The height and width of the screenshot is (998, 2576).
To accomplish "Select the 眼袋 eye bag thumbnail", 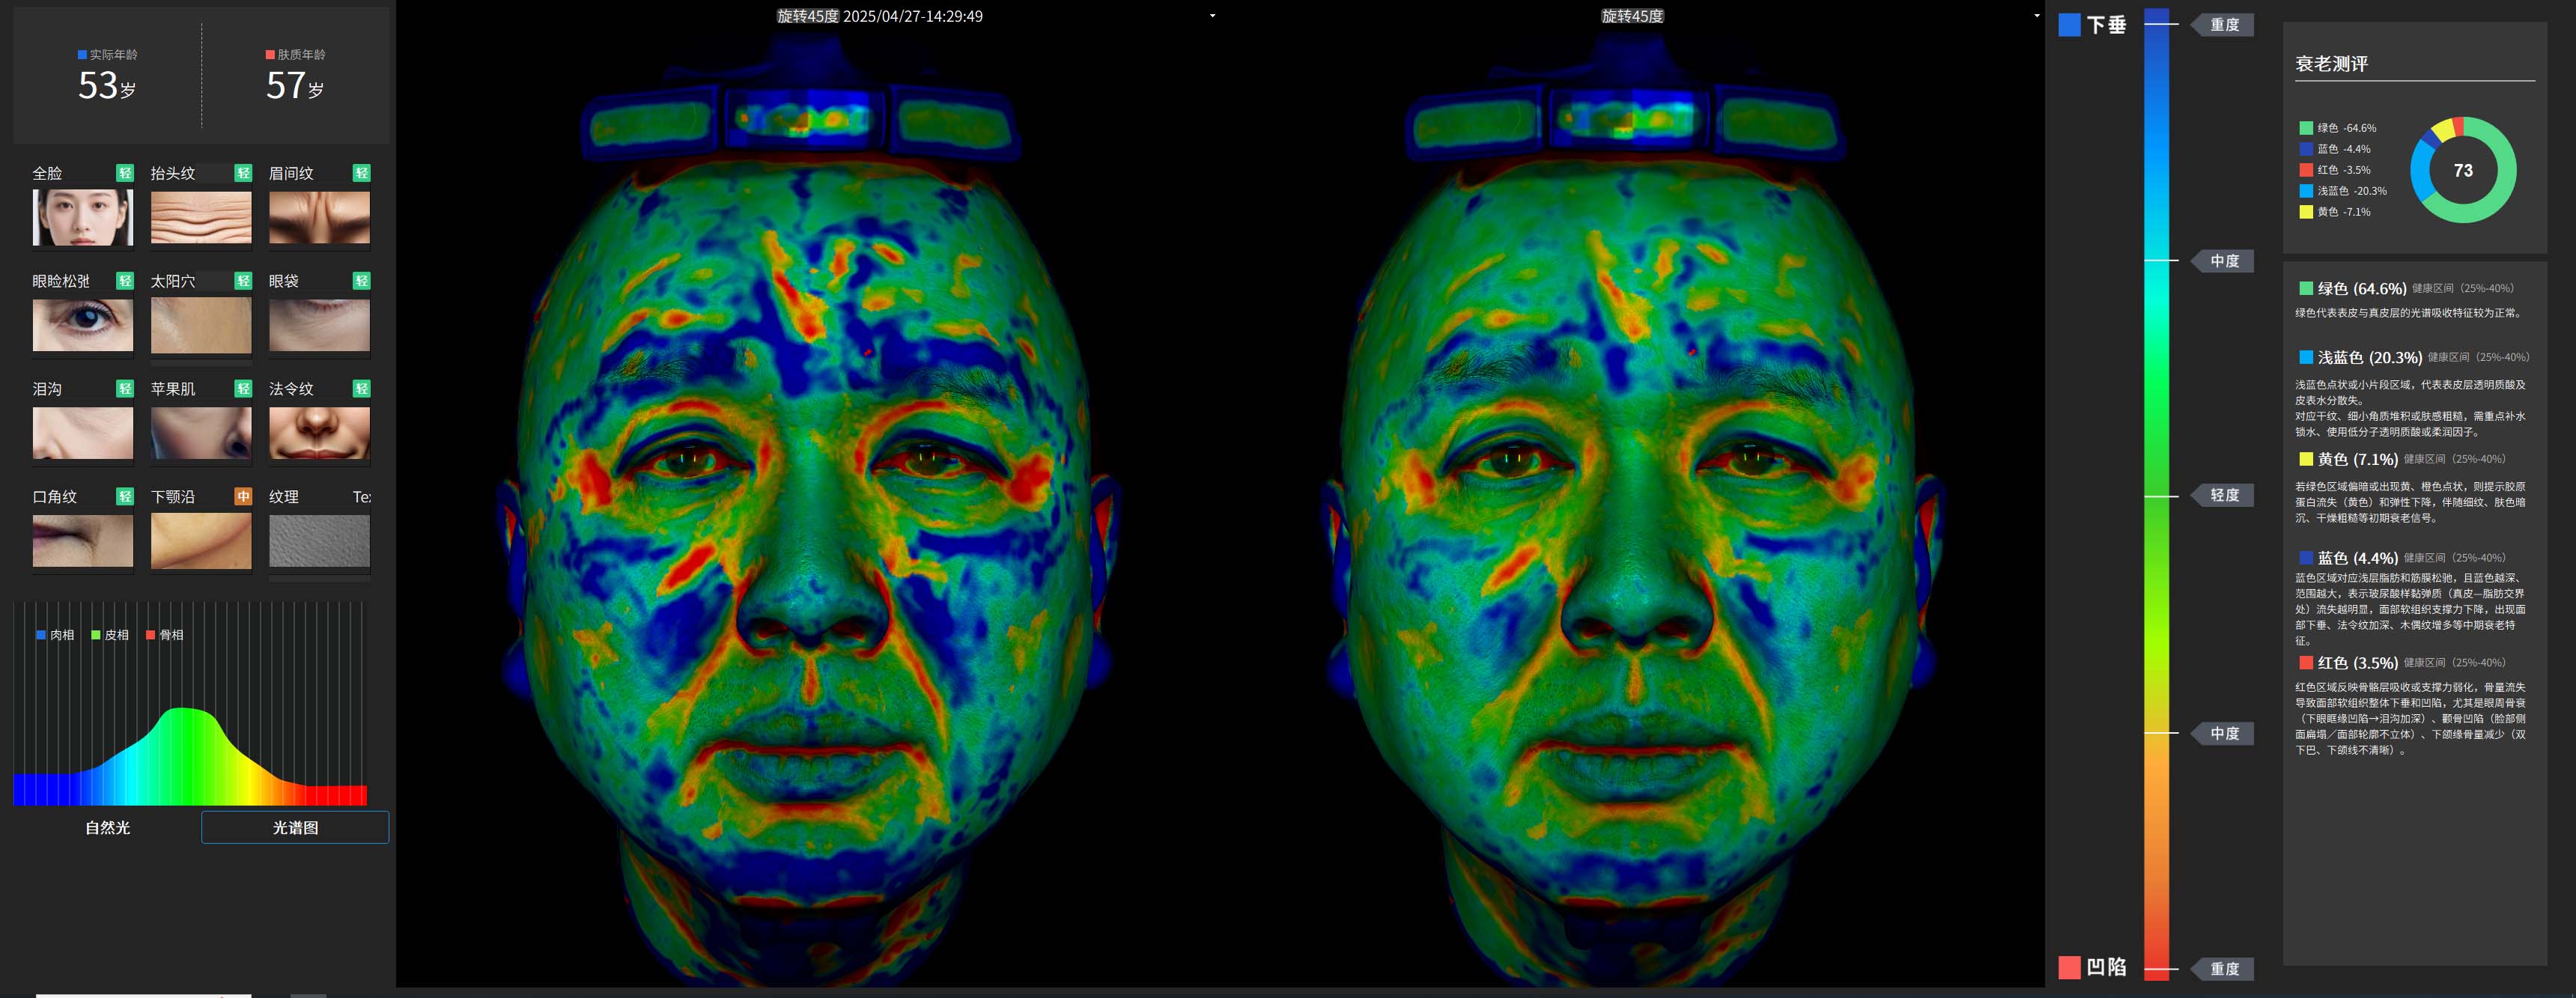I will (319, 325).
